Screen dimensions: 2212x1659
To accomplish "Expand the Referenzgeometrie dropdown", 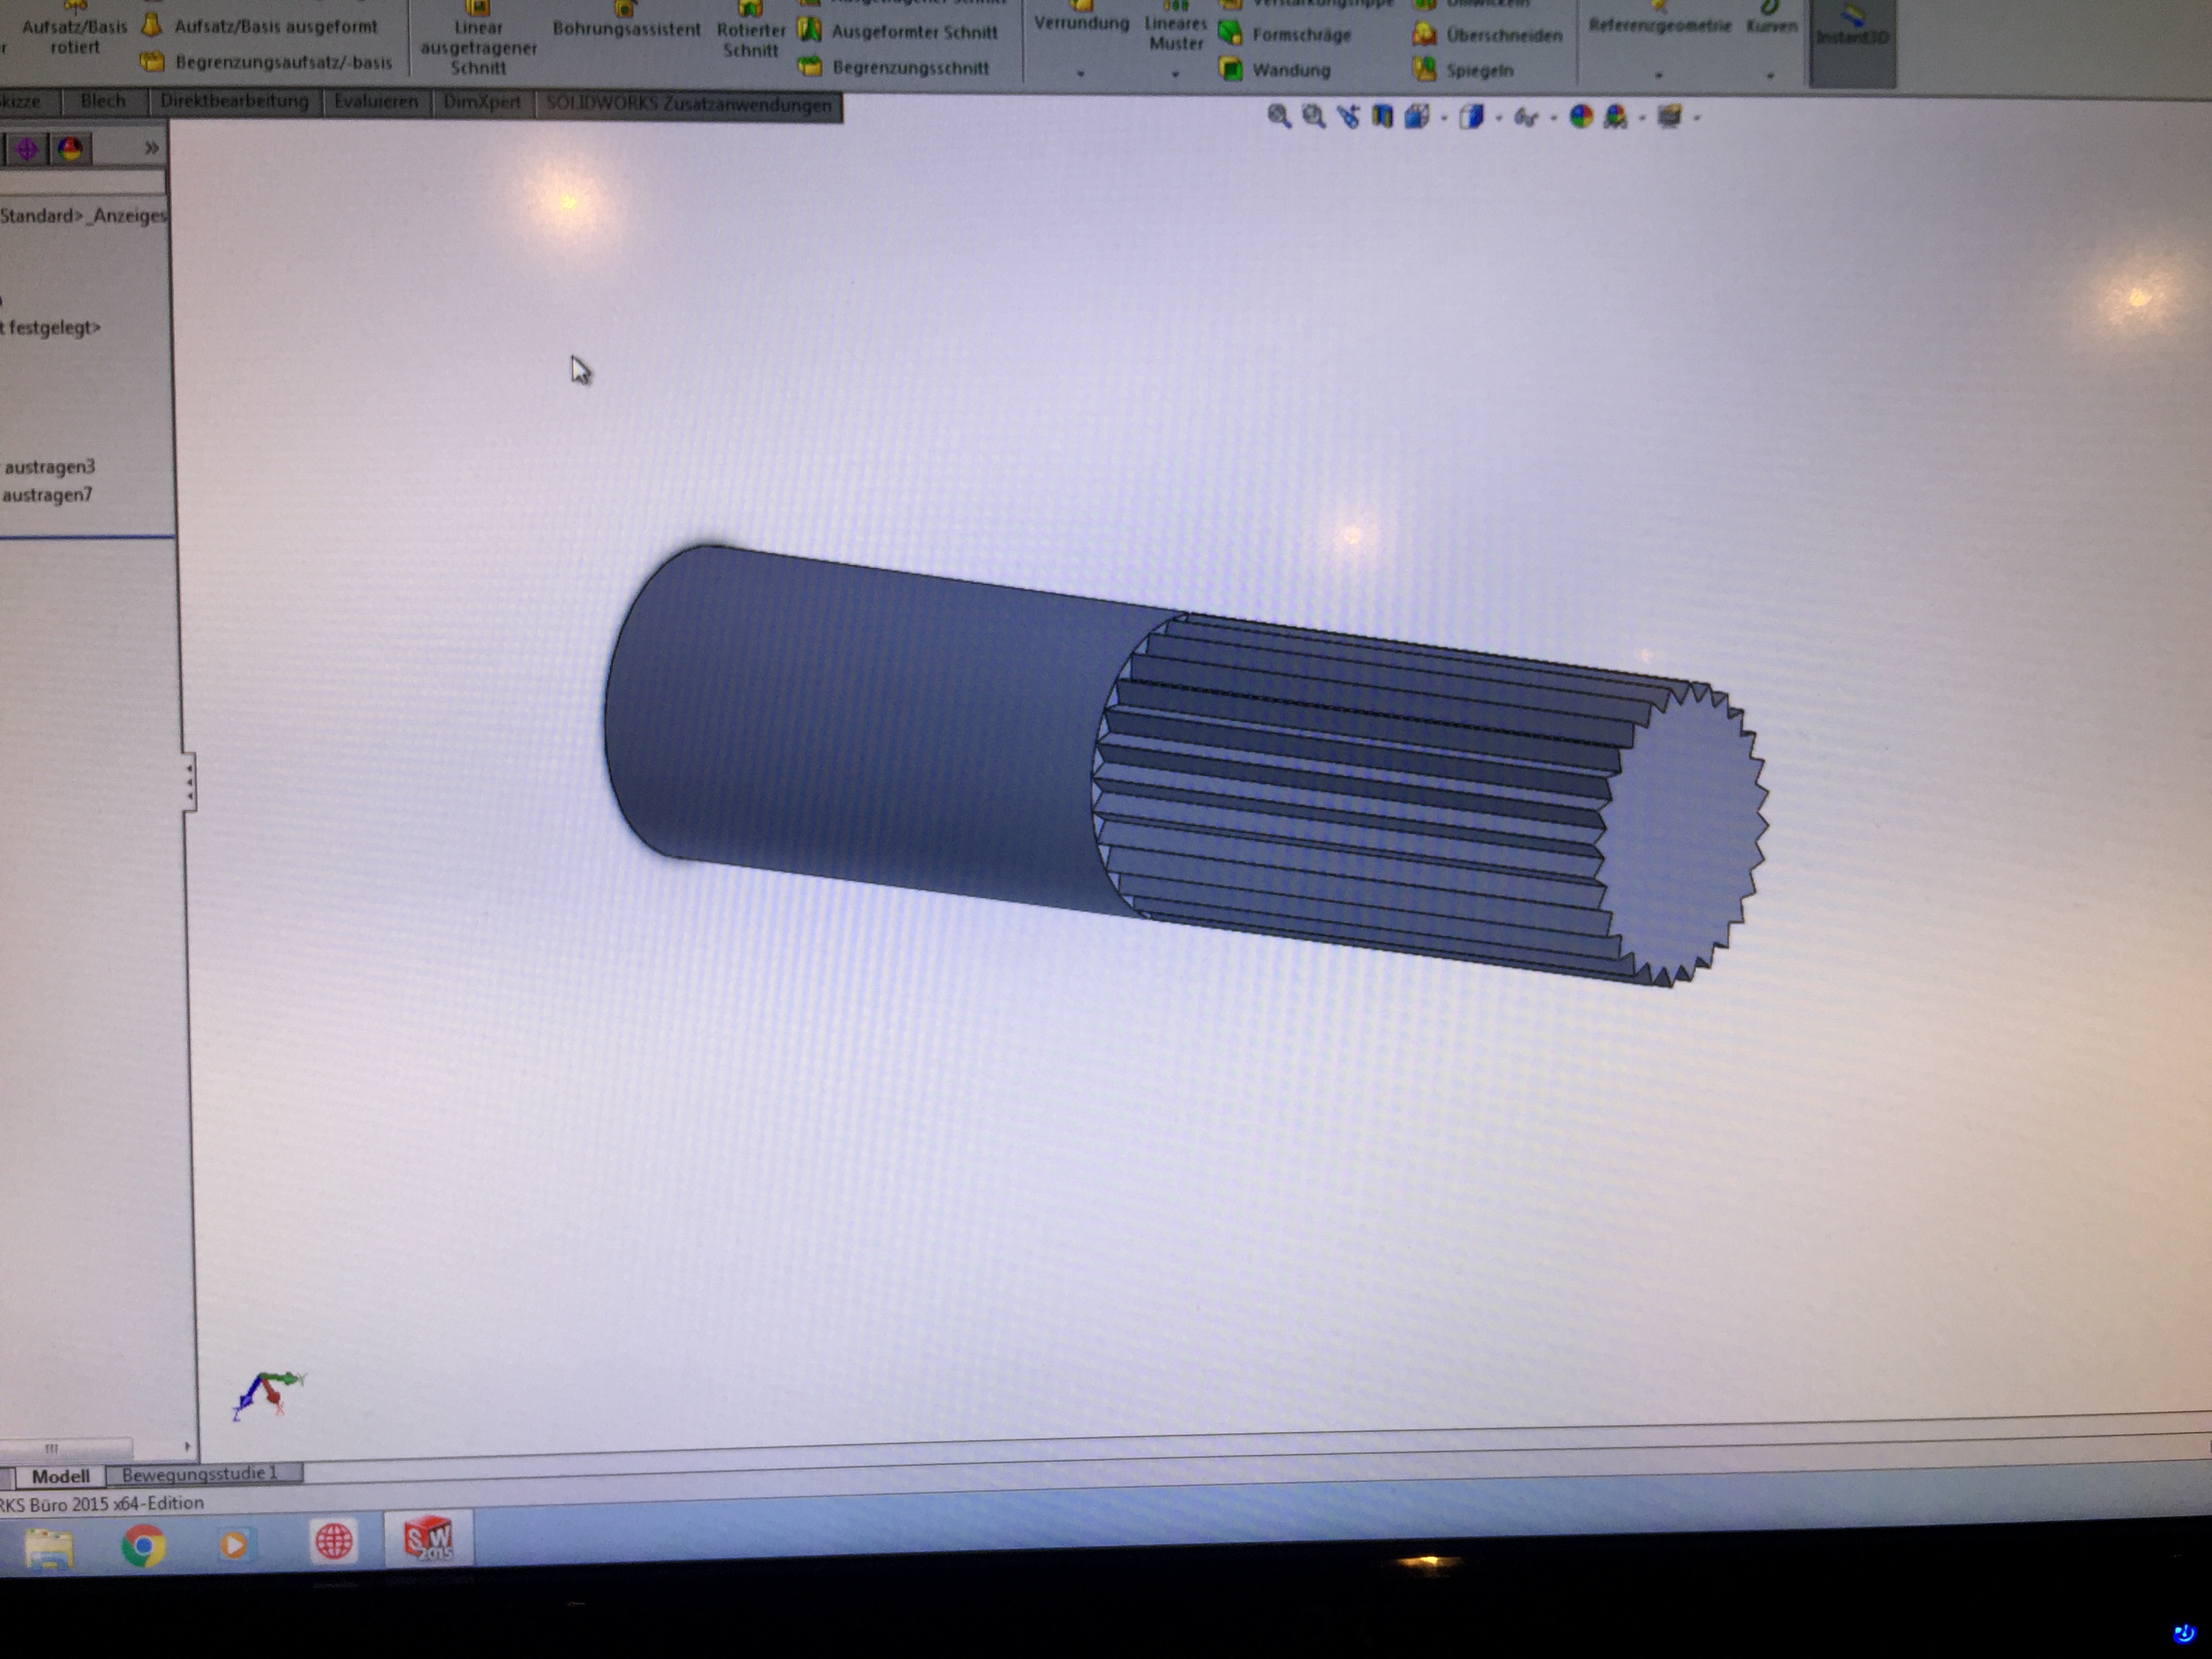I will (1659, 75).
